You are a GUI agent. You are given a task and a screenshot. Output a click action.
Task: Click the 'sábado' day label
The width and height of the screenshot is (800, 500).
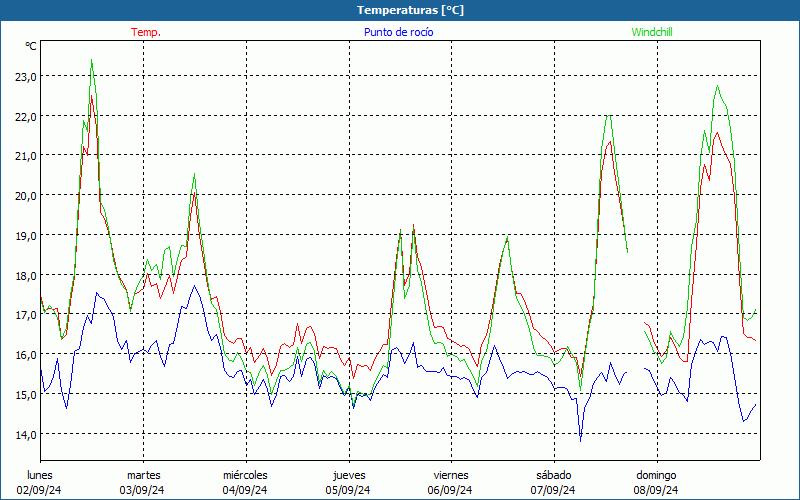pyautogui.click(x=554, y=475)
